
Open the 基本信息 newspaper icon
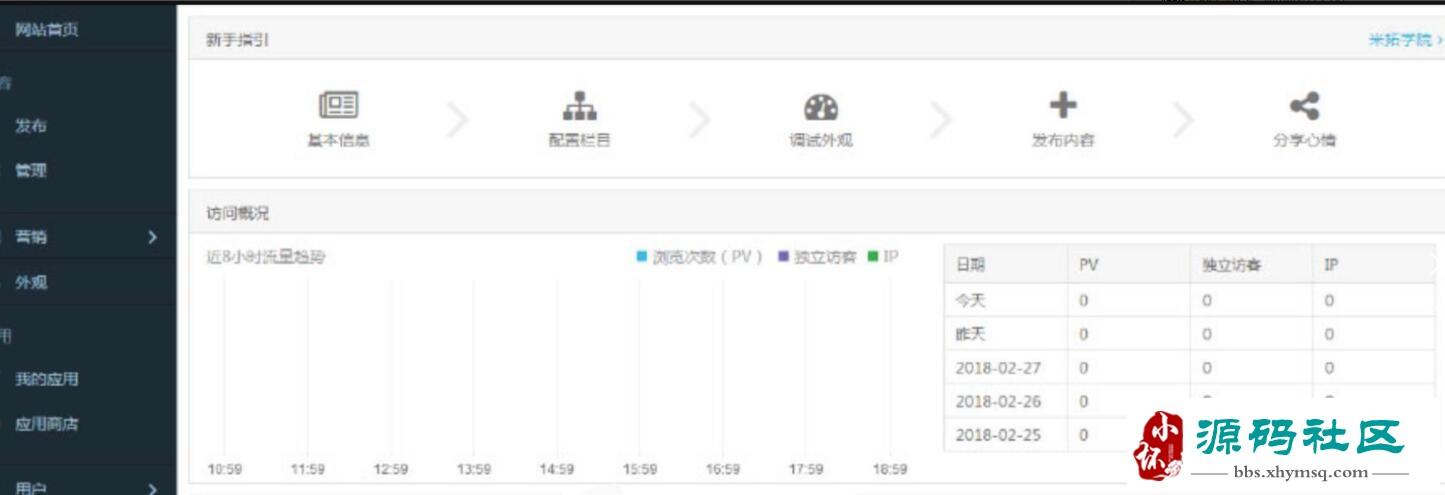[x=339, y=105]
